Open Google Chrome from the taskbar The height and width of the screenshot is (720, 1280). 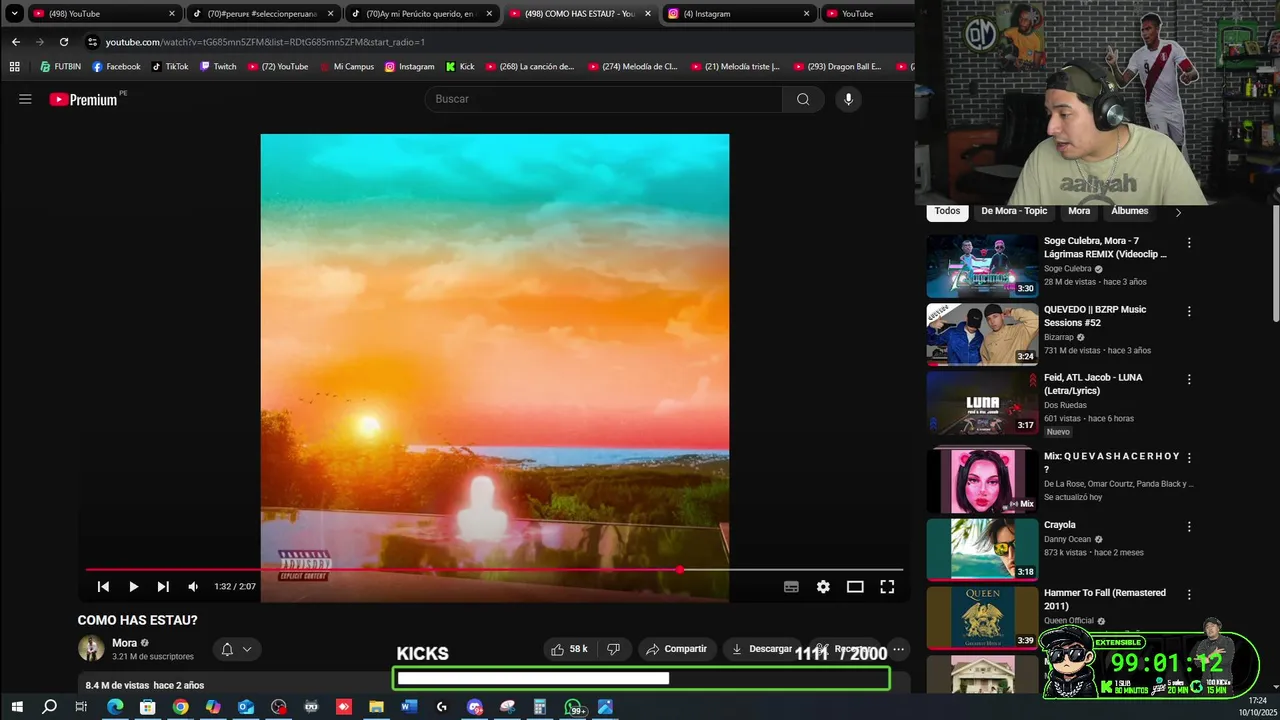(x=180, y=707)
